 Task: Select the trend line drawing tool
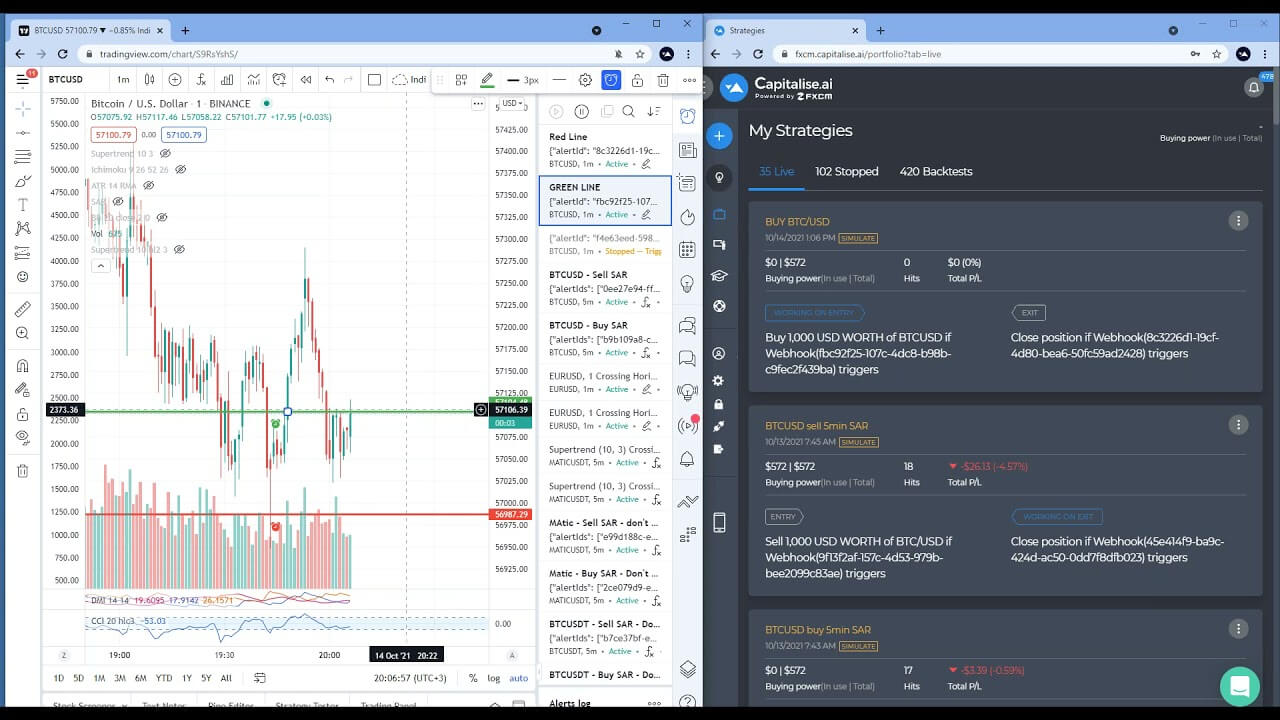[x=22, y=132]
